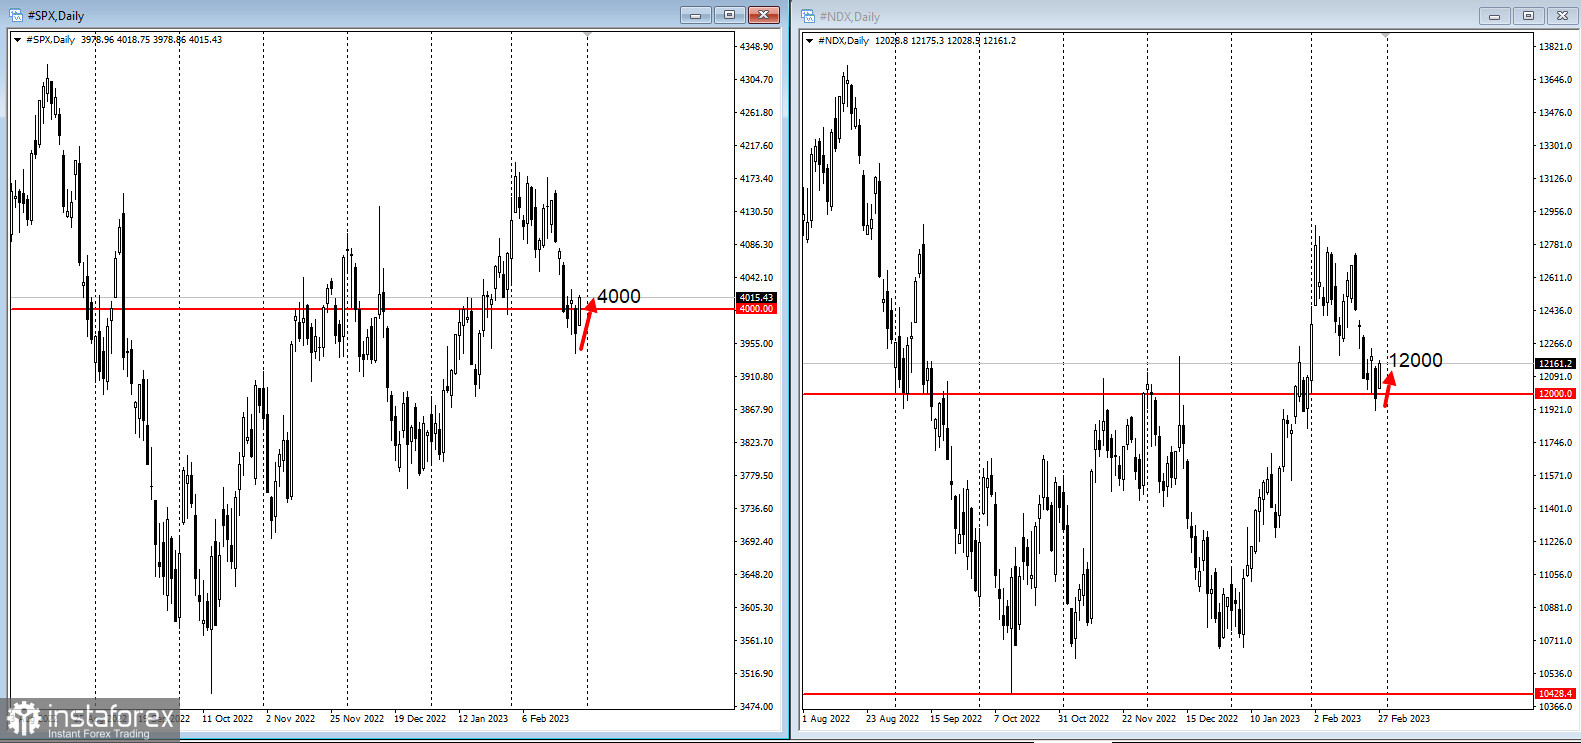1581x743 pixels.
Task: Click the '27 Feb 2023' date on NDX time axis
Action: pyautogui.click(x=1404, y=719)
